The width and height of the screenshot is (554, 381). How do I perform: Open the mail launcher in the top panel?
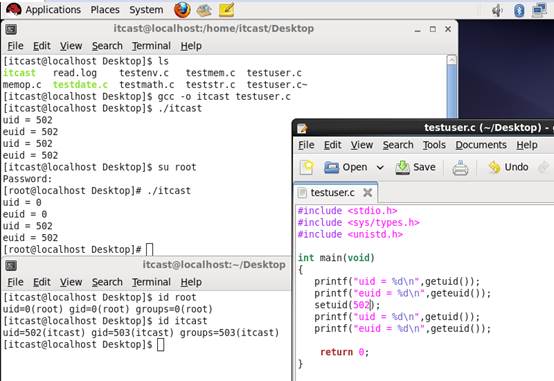point(204,10)
